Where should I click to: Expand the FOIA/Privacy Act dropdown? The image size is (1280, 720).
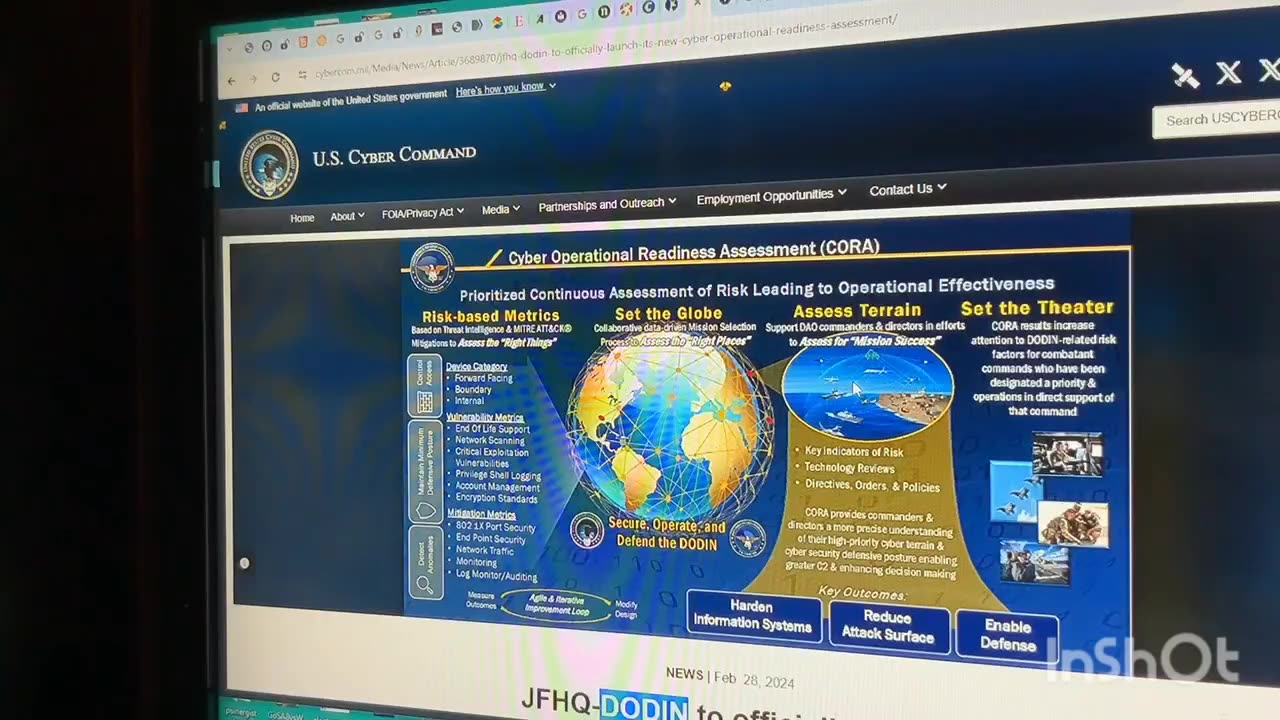pyautogui.click(x=423, y=212)
